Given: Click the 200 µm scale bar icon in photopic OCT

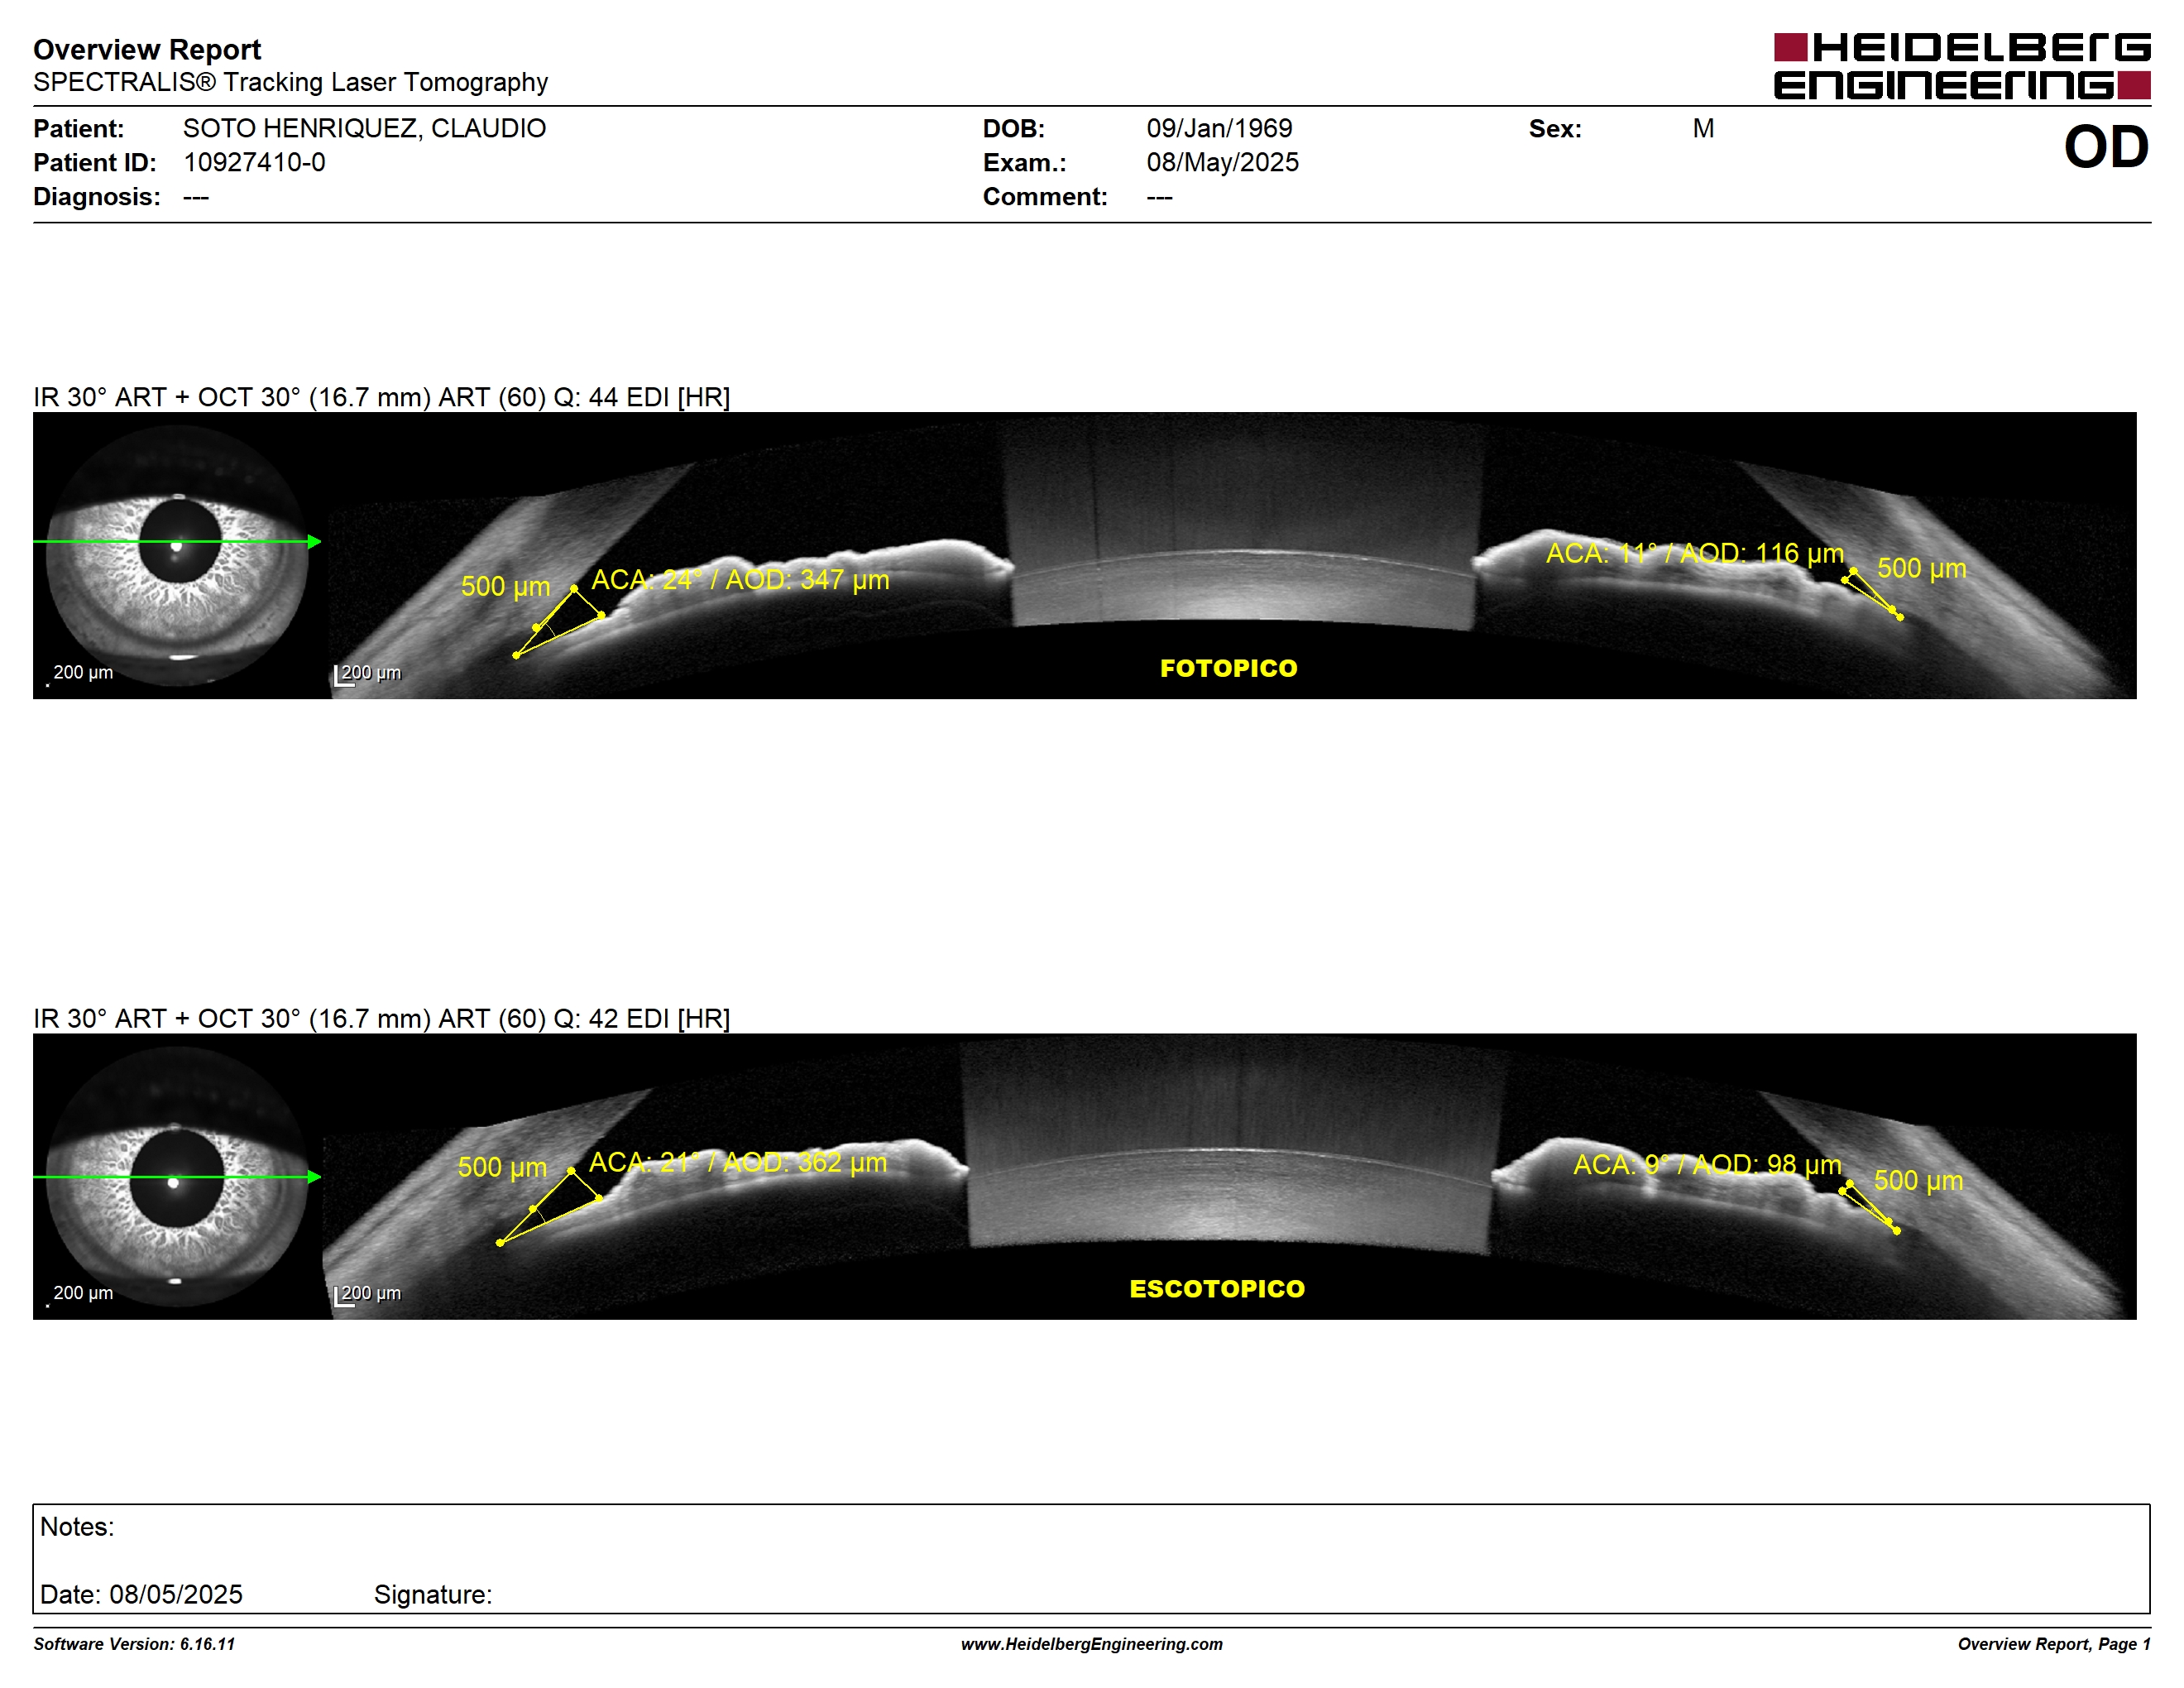Looking at the screenshot, I should tap(343, 677).
